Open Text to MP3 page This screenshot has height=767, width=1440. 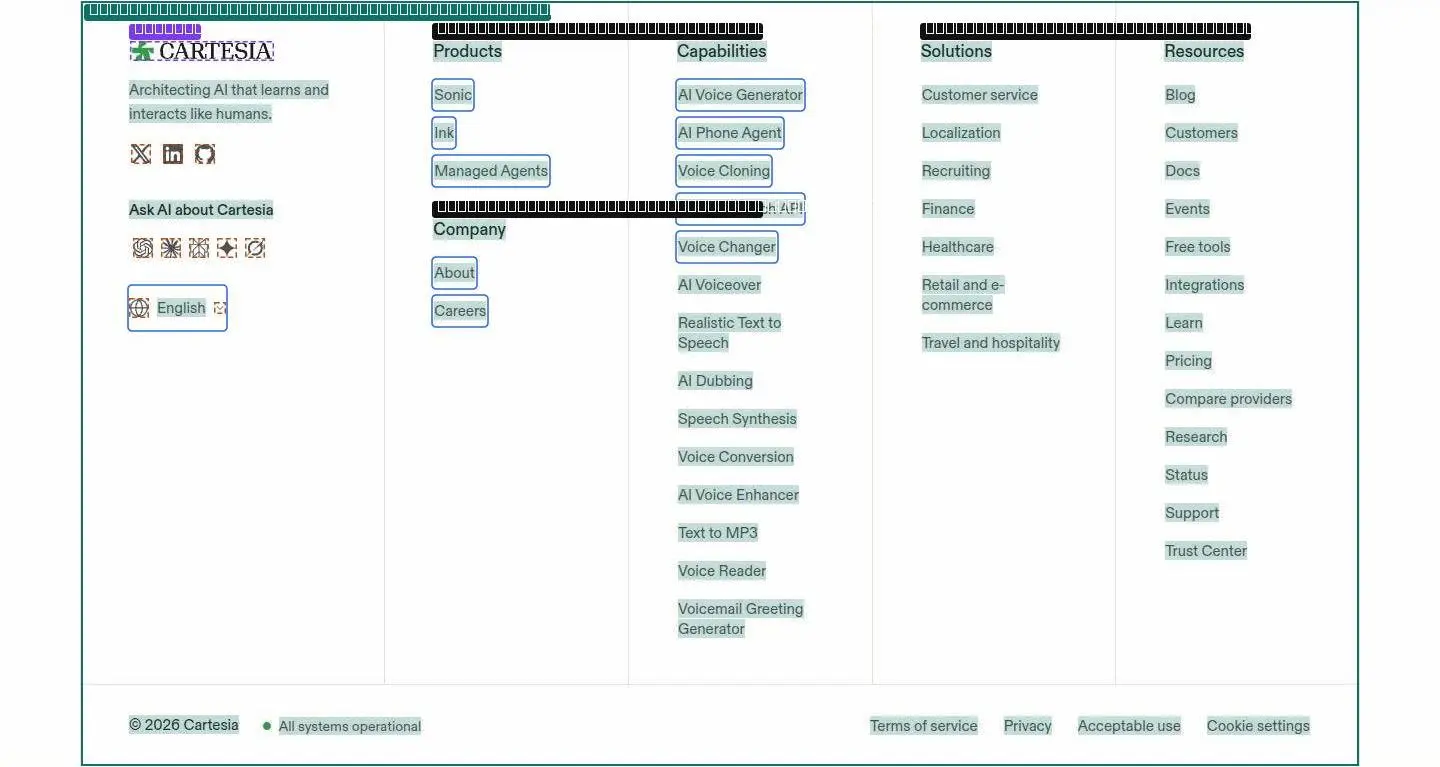(x=718, y=533)
